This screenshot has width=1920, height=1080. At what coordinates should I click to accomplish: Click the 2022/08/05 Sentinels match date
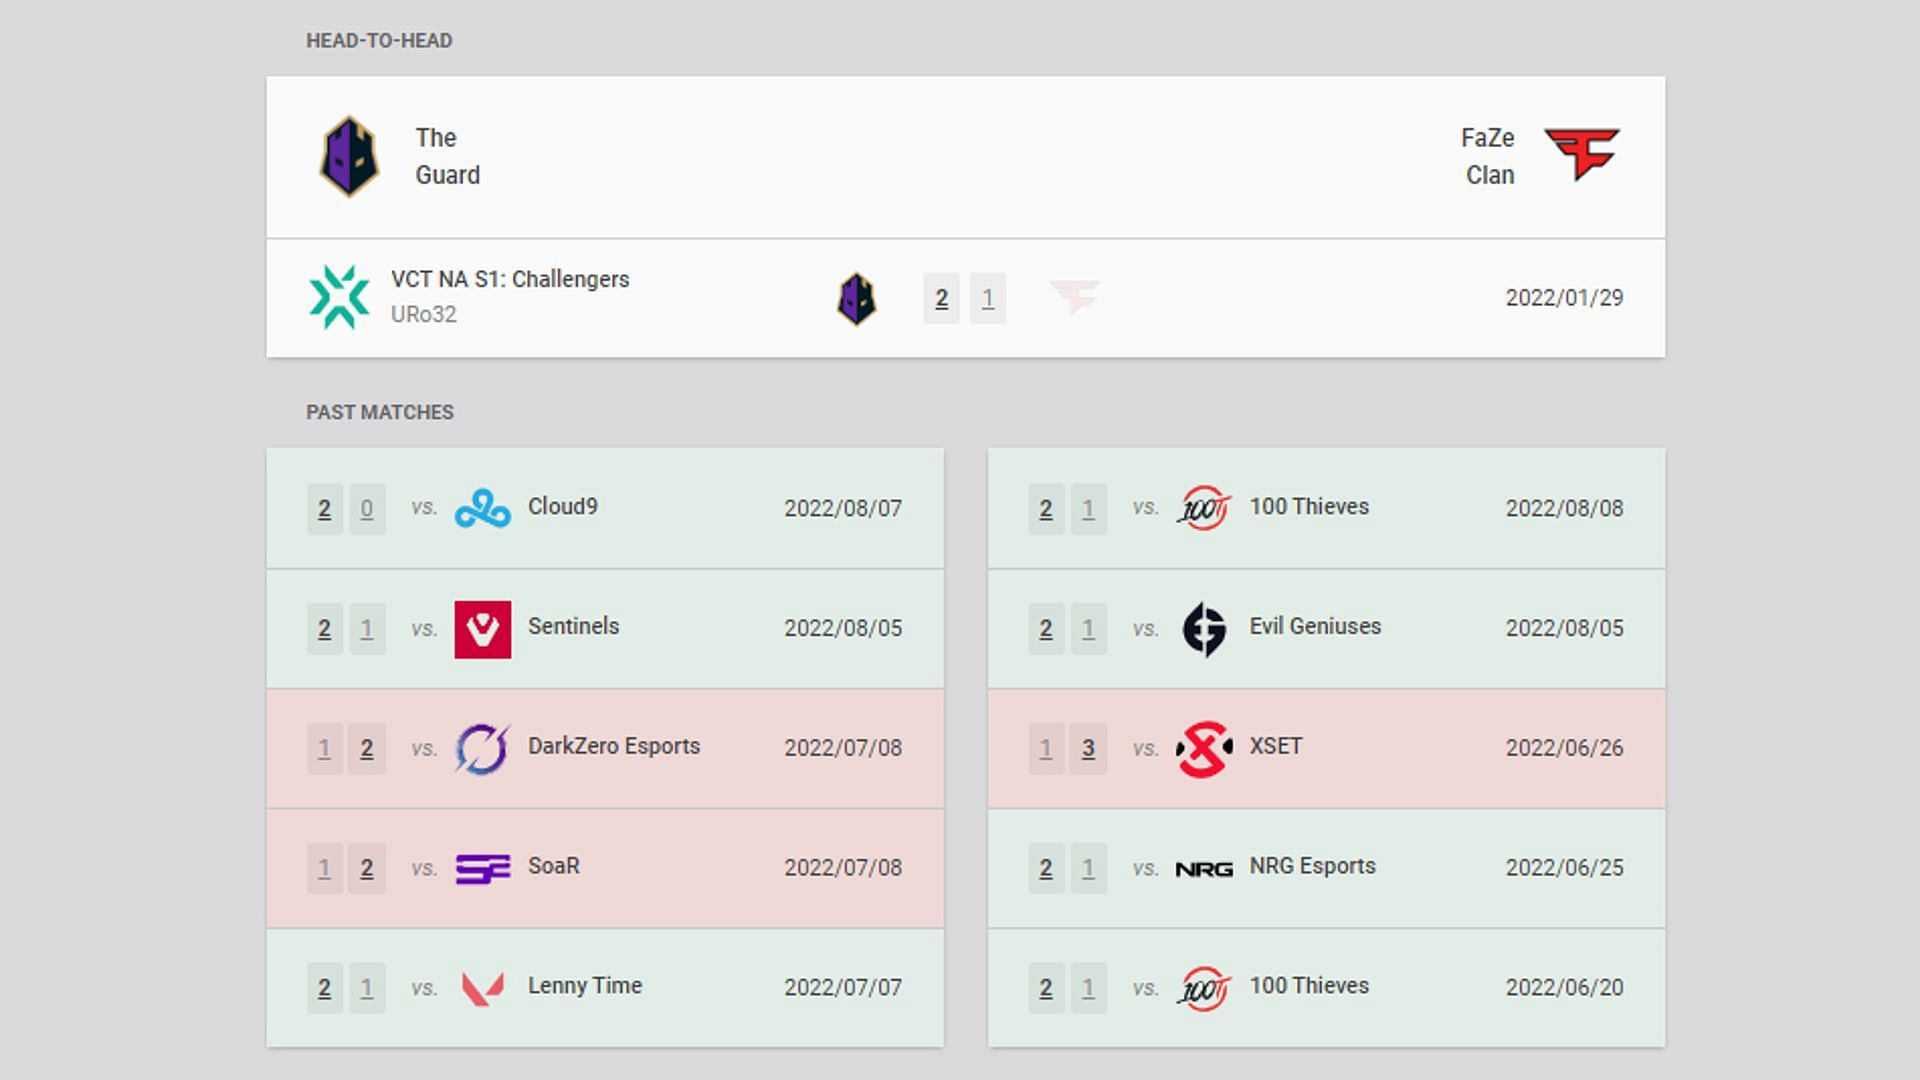click(x=843, y=628)
